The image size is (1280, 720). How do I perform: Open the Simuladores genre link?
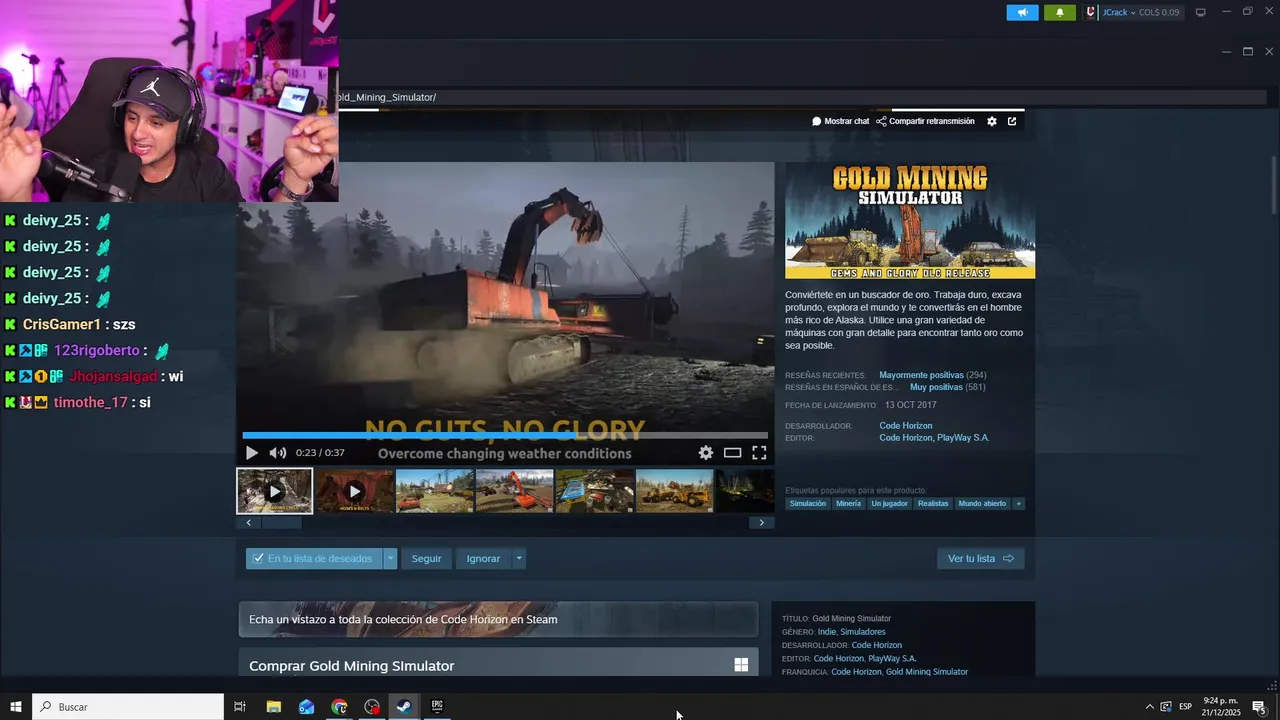[x=863, y=632]
